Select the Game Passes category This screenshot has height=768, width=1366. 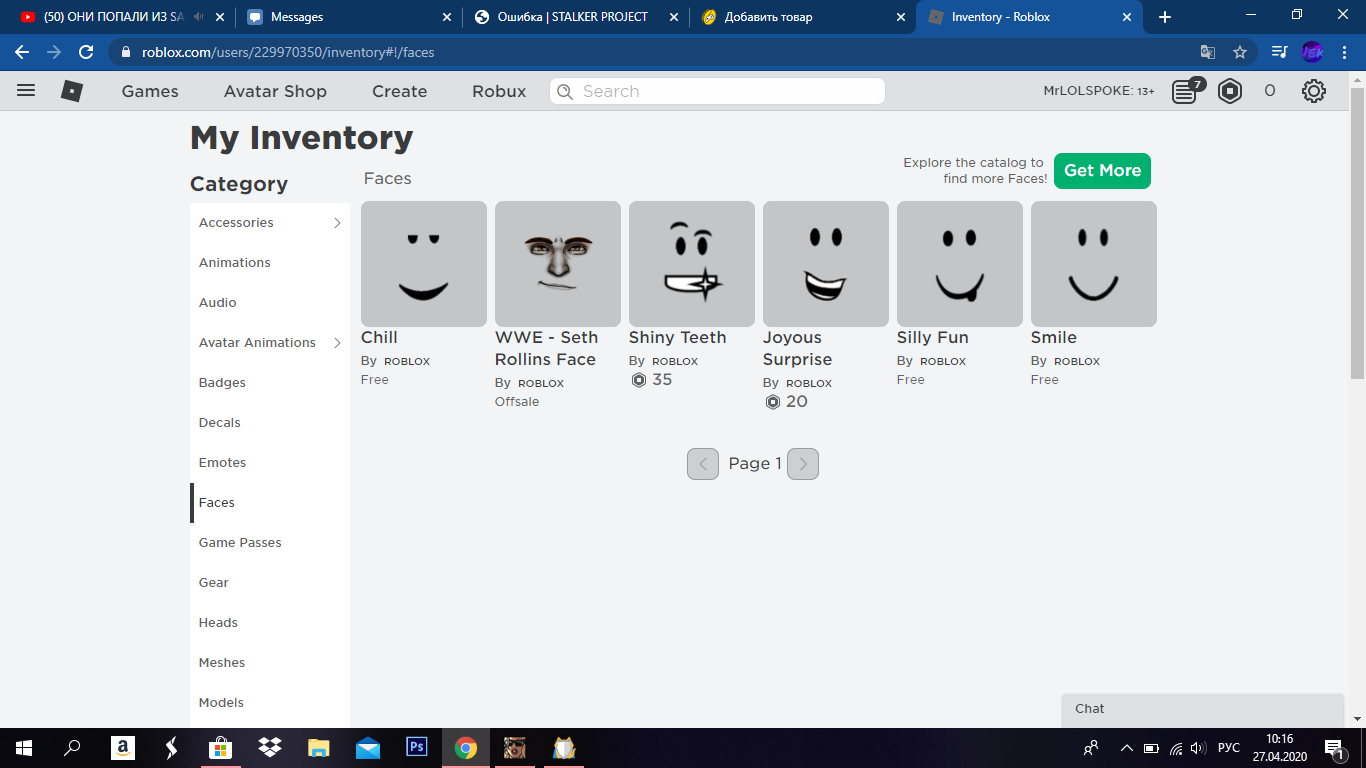[x=240, y=543]
